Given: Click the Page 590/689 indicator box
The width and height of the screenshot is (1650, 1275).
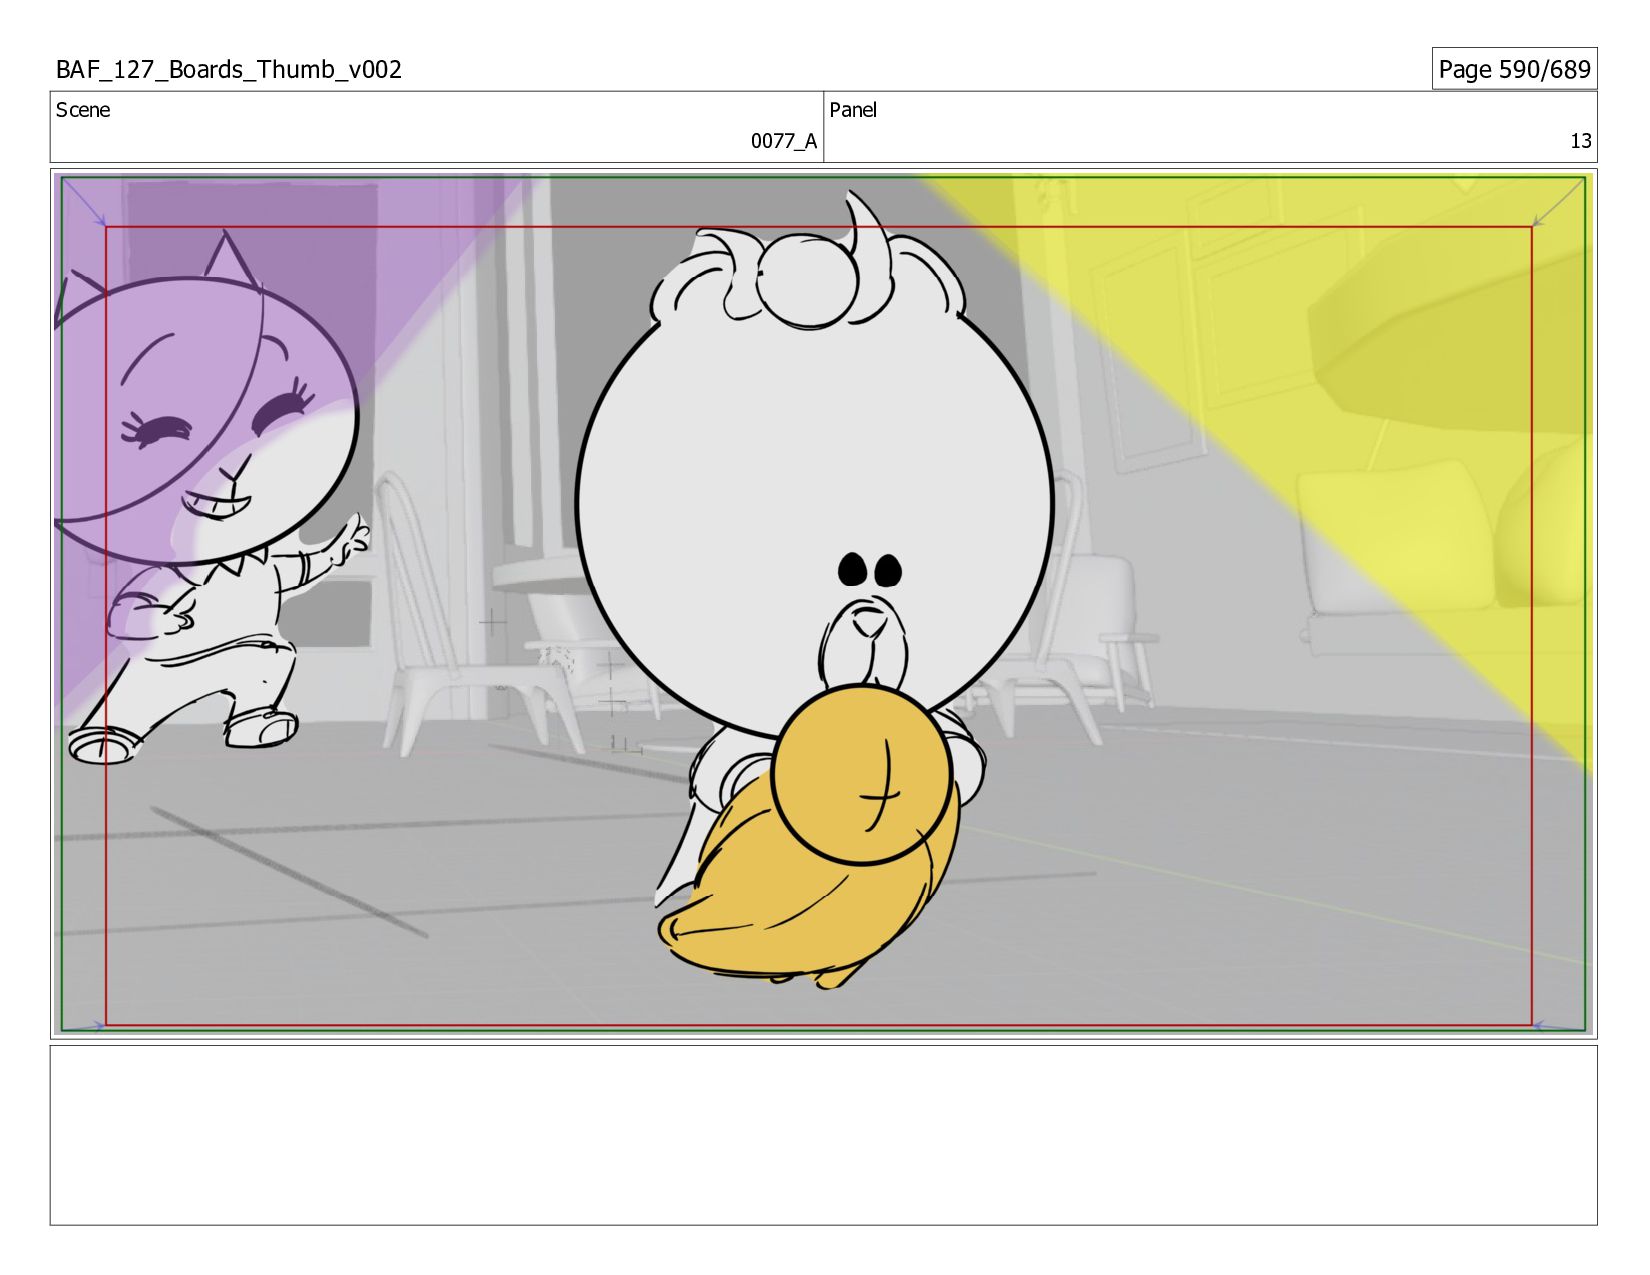Looking at the screenshot, I should tap(1514, 69).
